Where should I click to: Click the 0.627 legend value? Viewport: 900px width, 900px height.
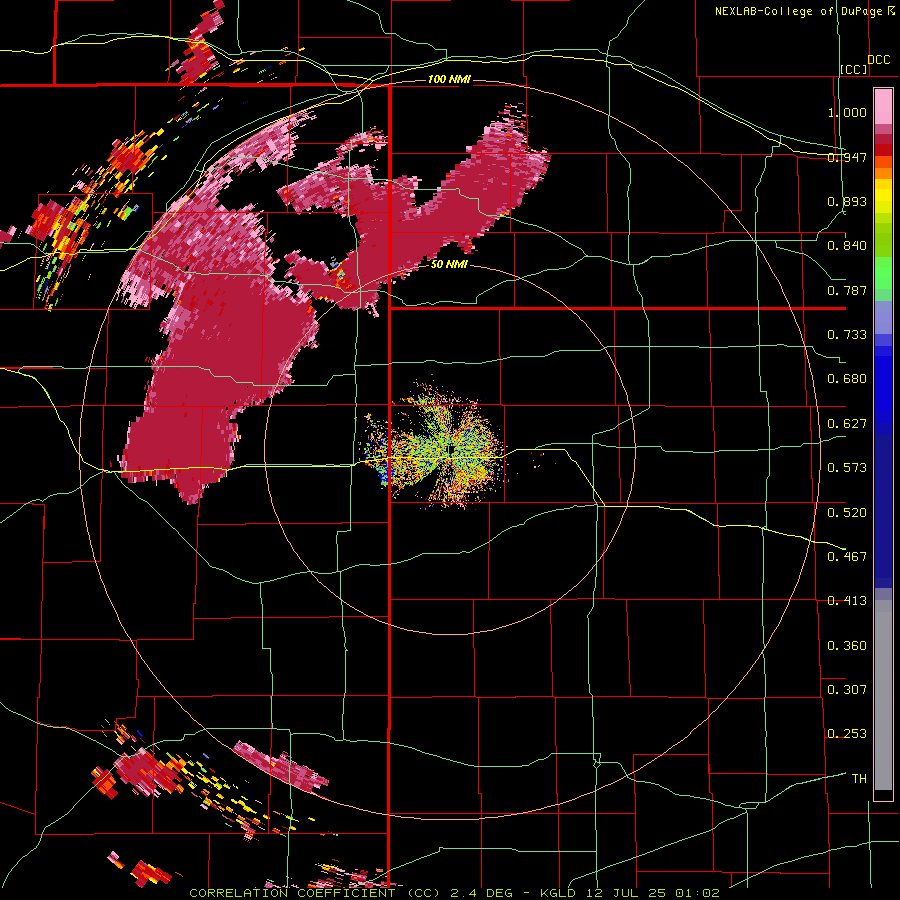[x=847, y=424]
